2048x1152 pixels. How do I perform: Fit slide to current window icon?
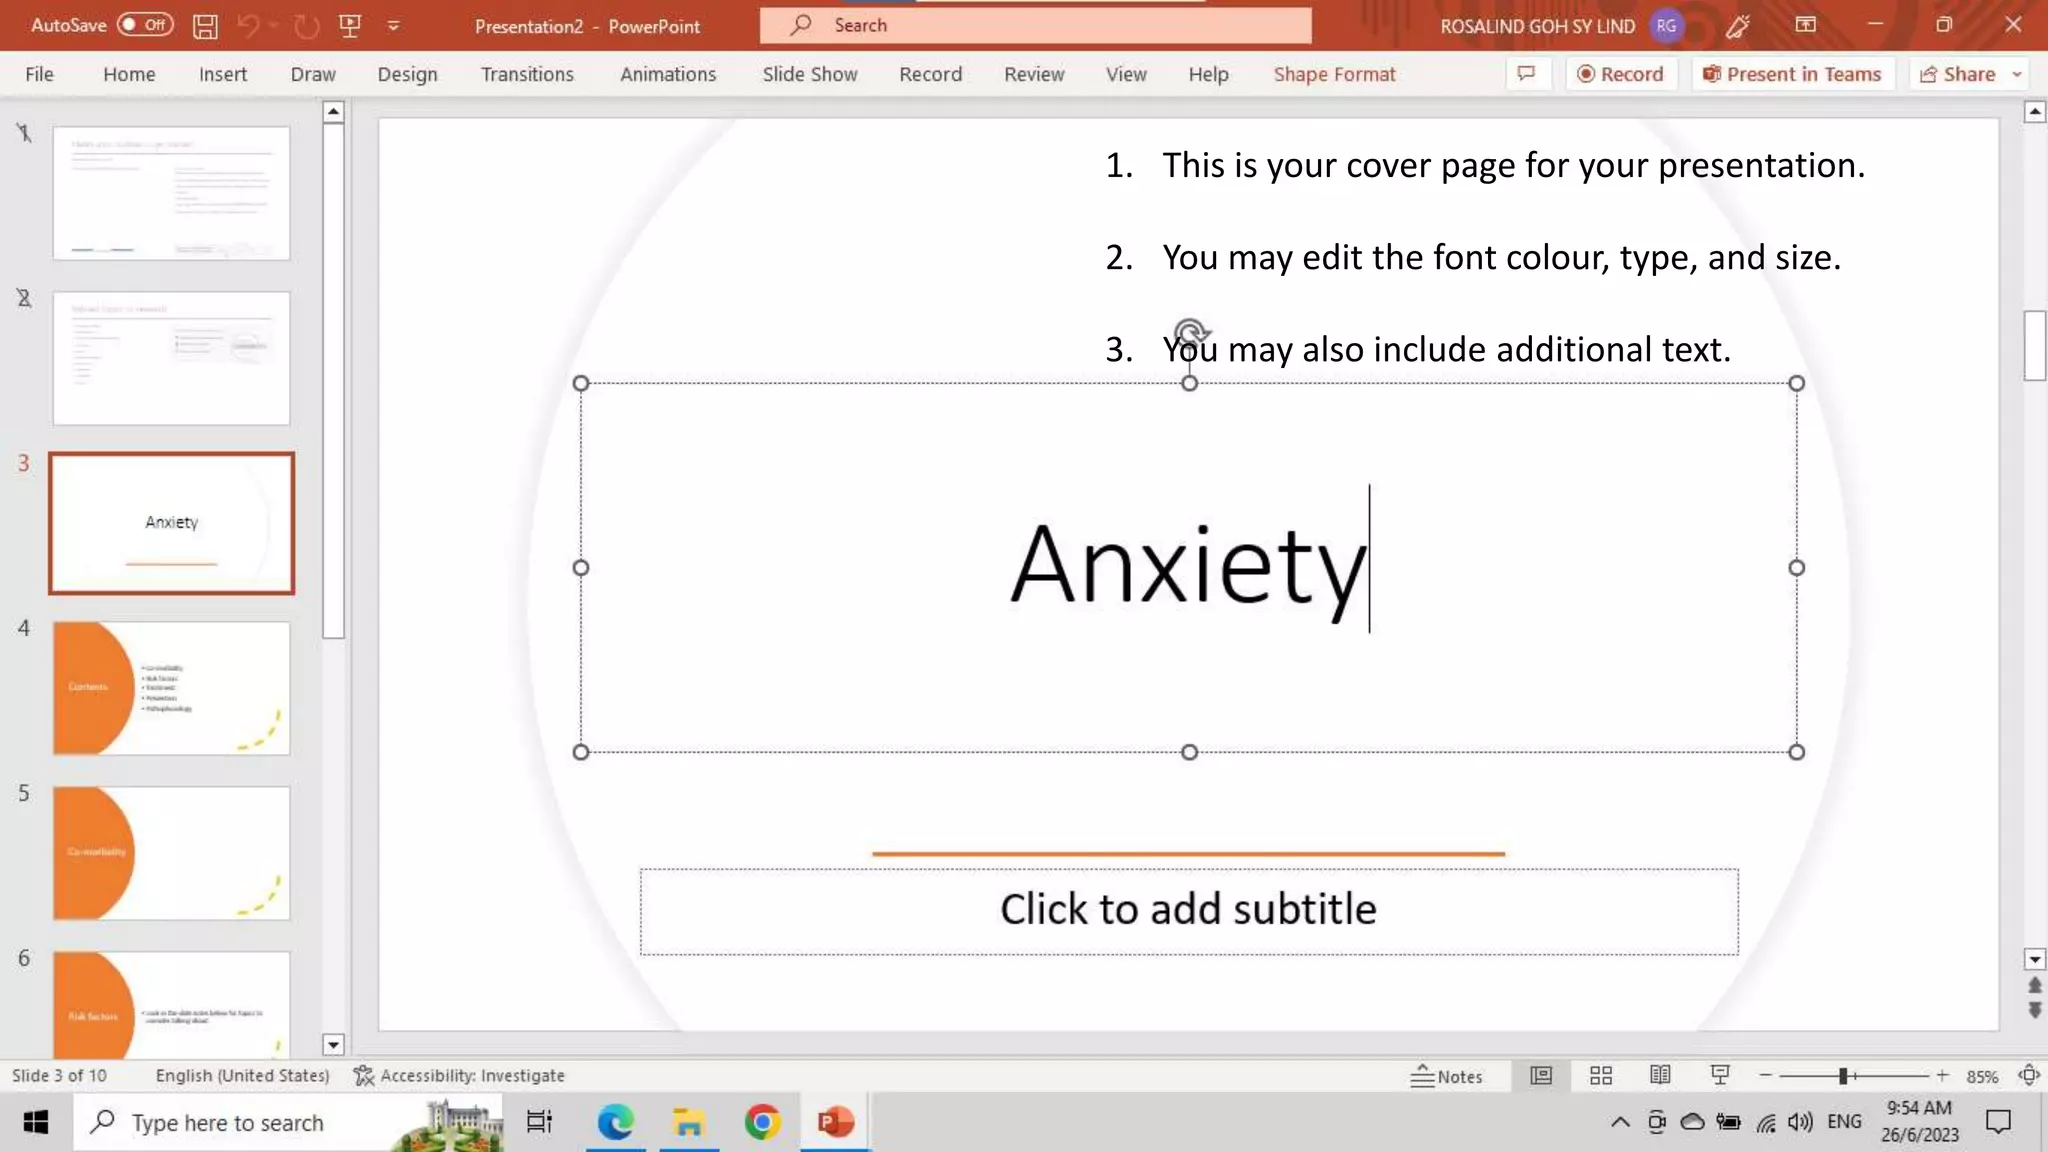(x=2028, y=1076)
